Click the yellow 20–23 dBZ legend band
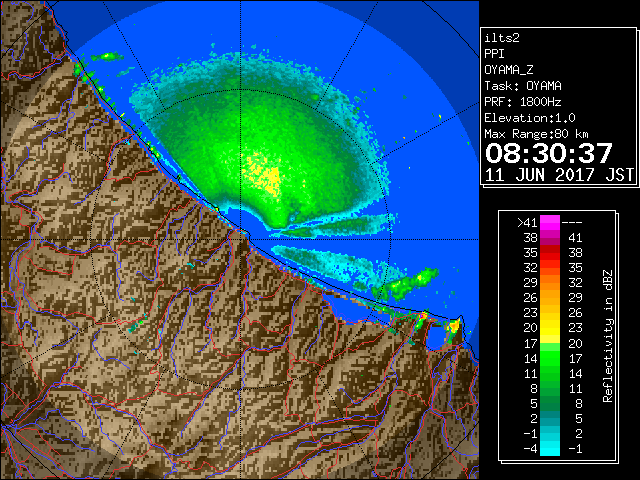The width and height of the screenshot is (640, 480). (550, 328)
